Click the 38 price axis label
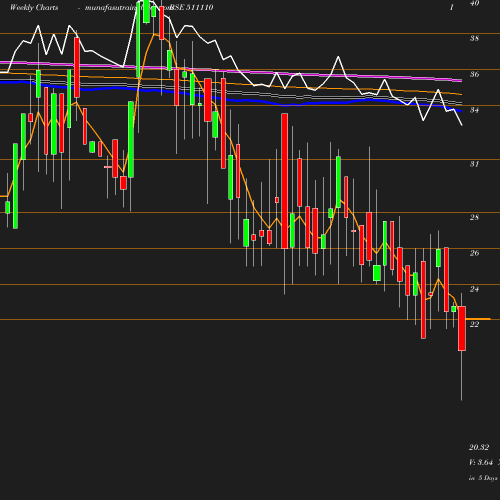The width and height of the screenshot is (500, 500). click(474, 38)
